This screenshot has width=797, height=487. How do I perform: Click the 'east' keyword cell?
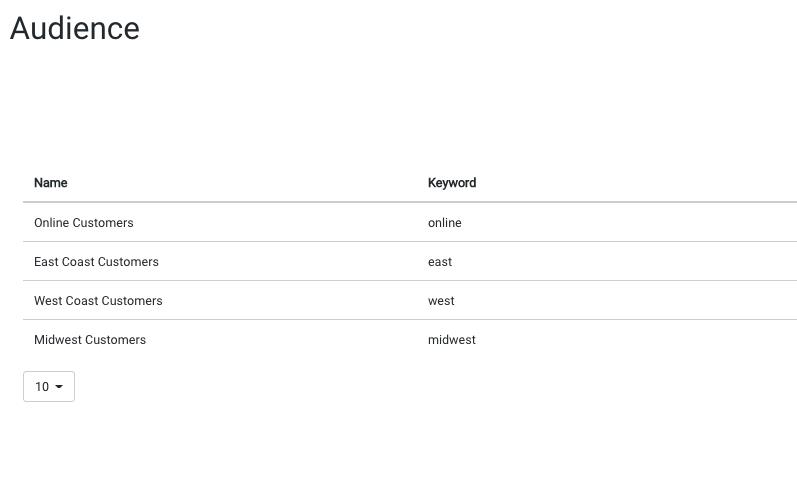click(x=440, y=262)
